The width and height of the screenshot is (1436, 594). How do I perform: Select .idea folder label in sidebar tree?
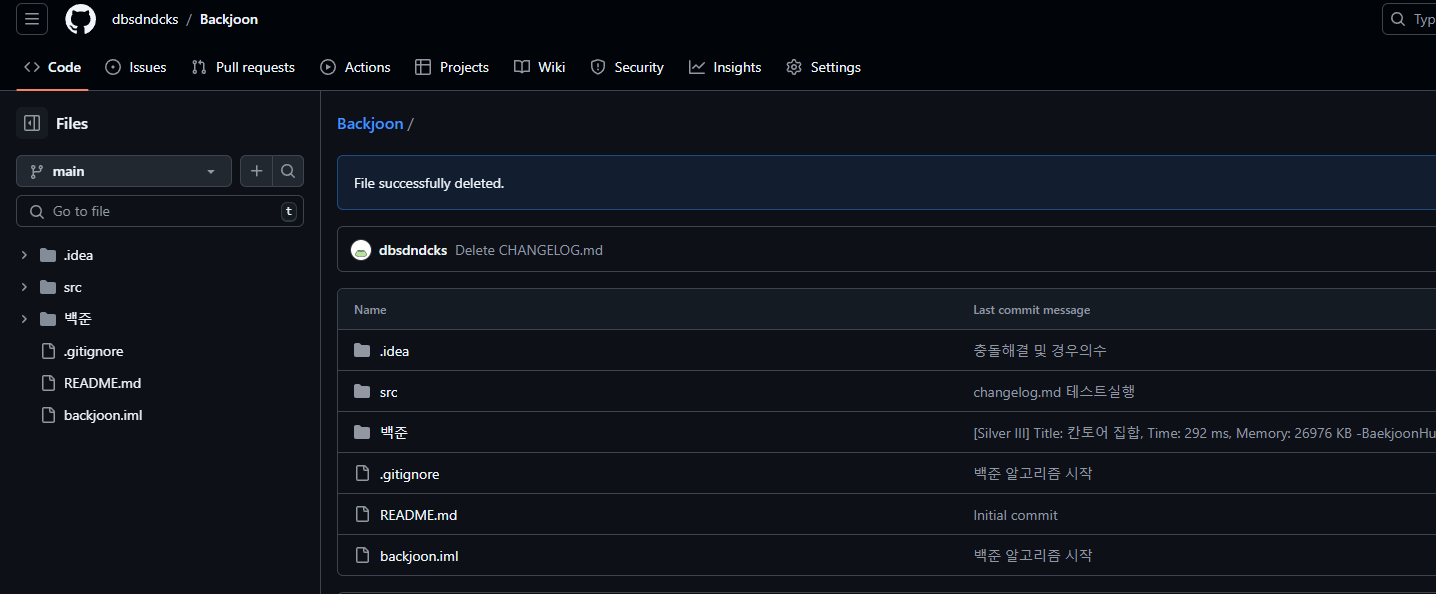coord(78,255)
